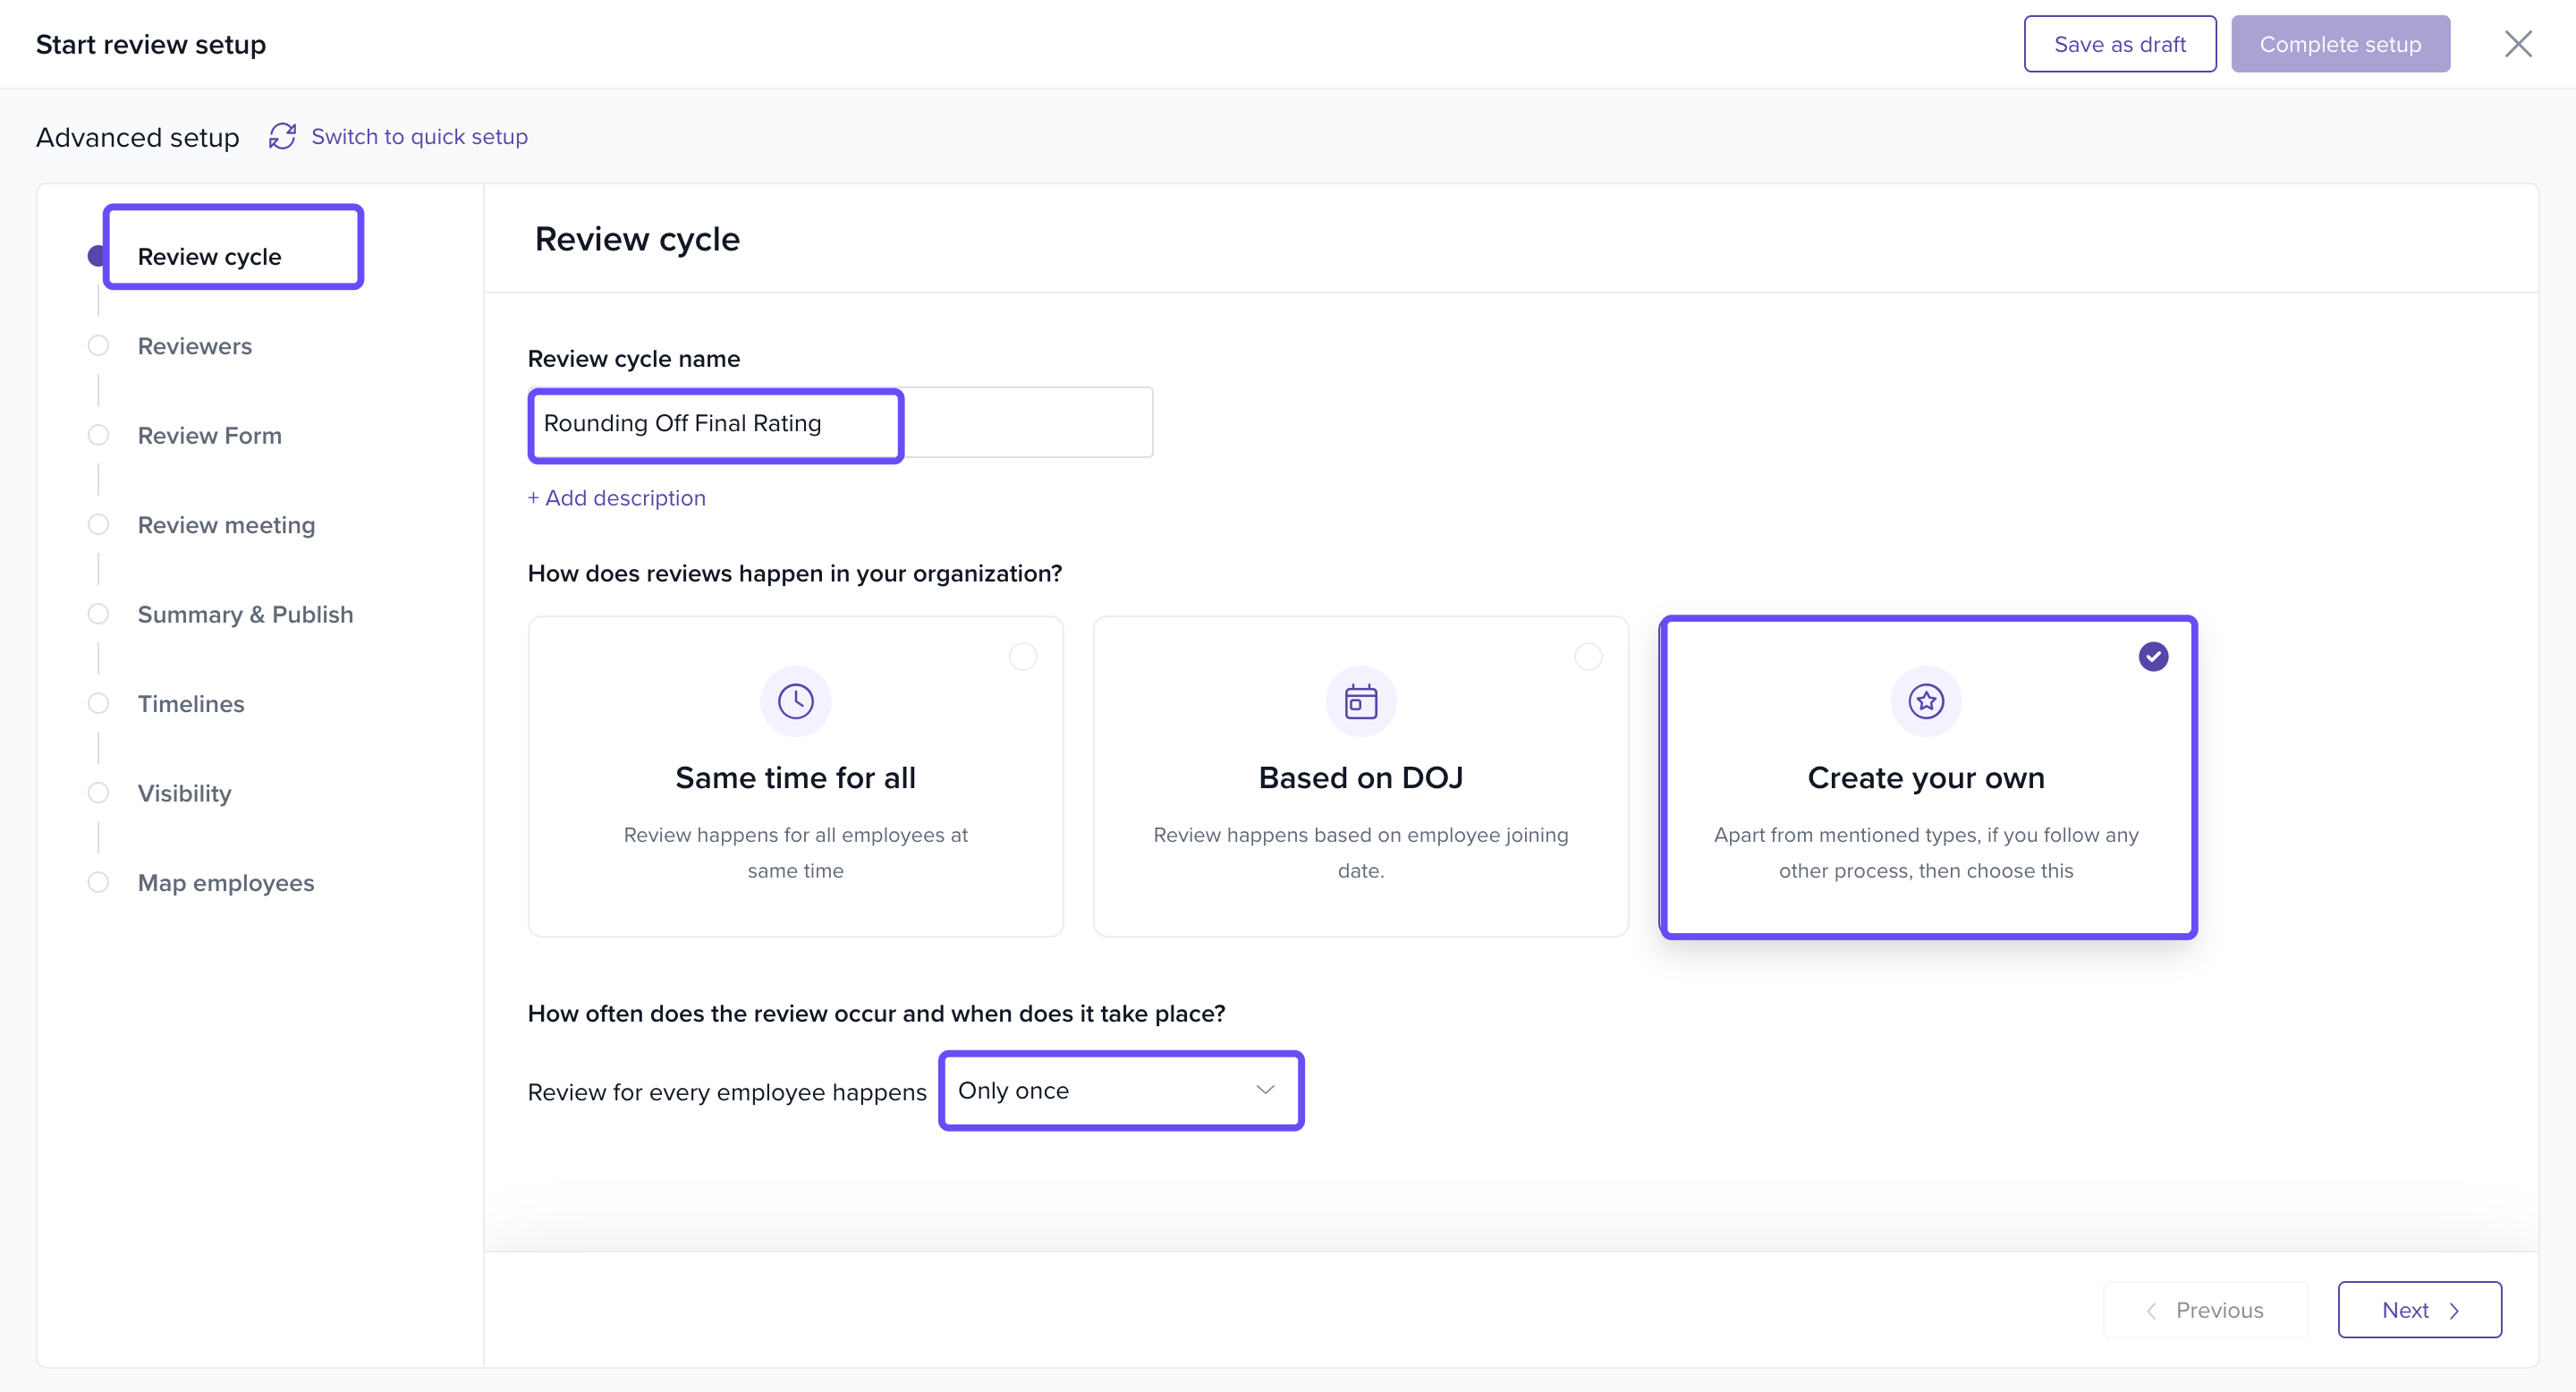
Task: Click the refresh icon beside Switch to quick setup
Action: [x=282, y=136]
